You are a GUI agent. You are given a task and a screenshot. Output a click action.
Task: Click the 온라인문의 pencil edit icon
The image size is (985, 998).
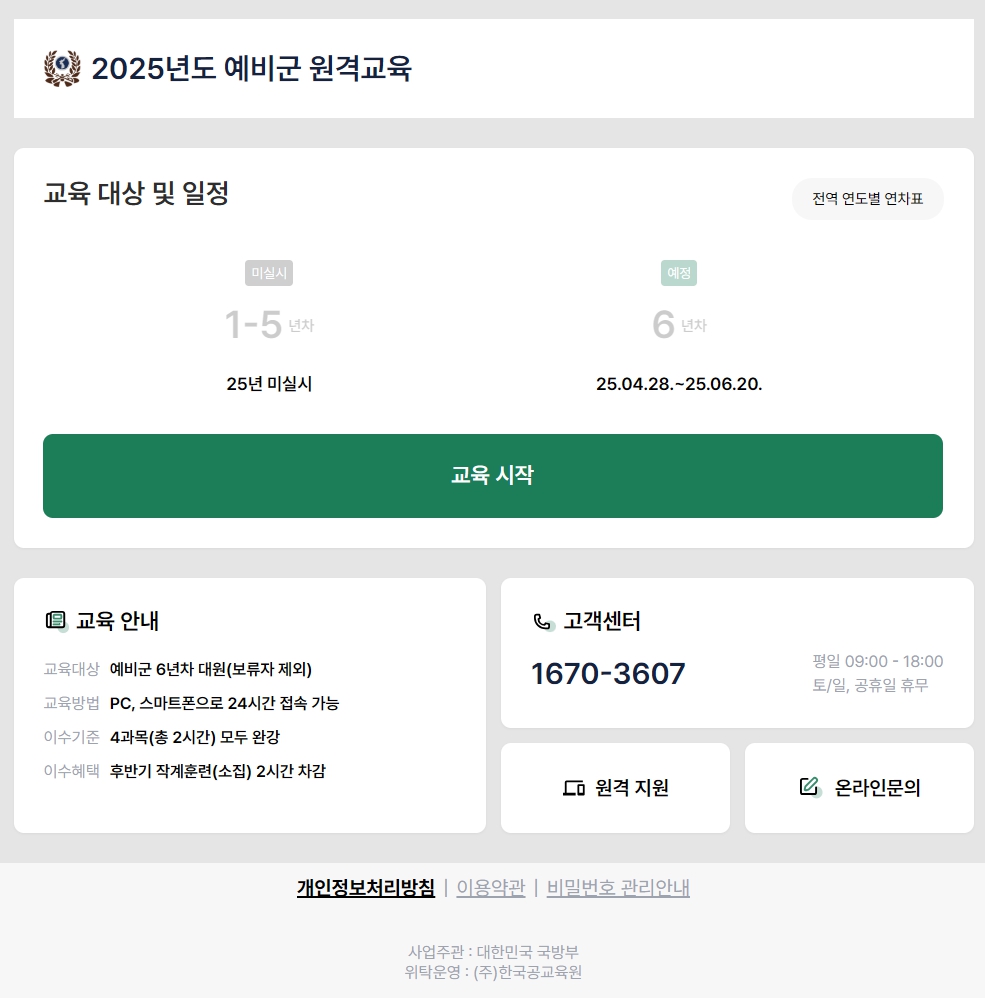coord(809,787)
